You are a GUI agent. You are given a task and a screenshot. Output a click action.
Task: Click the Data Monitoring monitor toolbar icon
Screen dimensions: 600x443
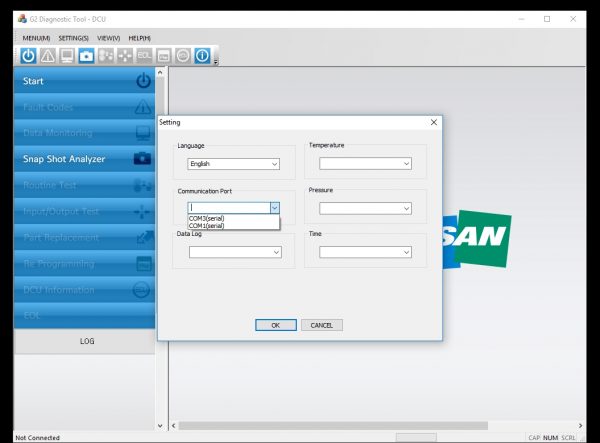[x=67, y=56]
